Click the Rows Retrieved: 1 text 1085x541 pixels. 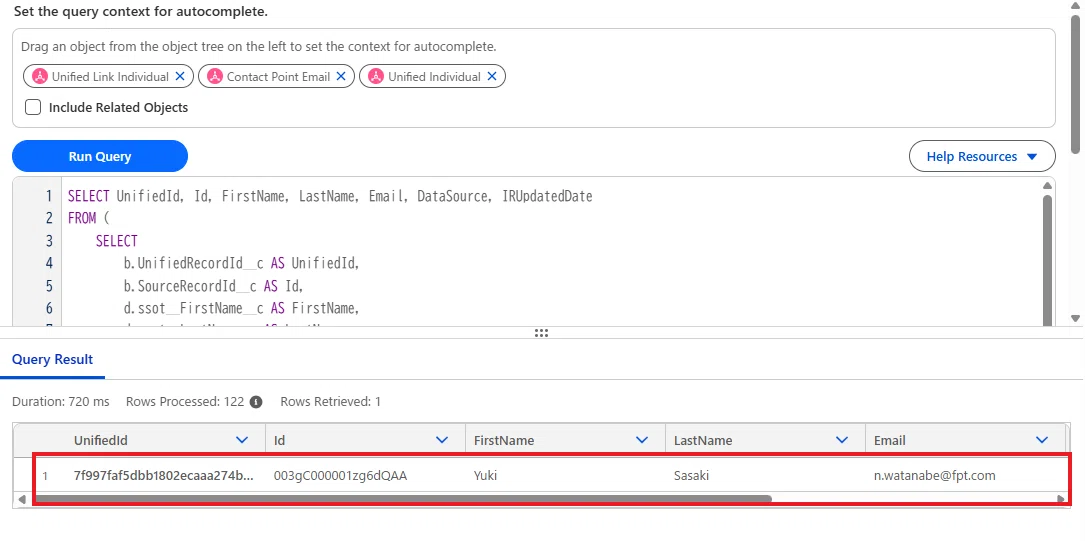pyautogui.click(x=330, y=401)
